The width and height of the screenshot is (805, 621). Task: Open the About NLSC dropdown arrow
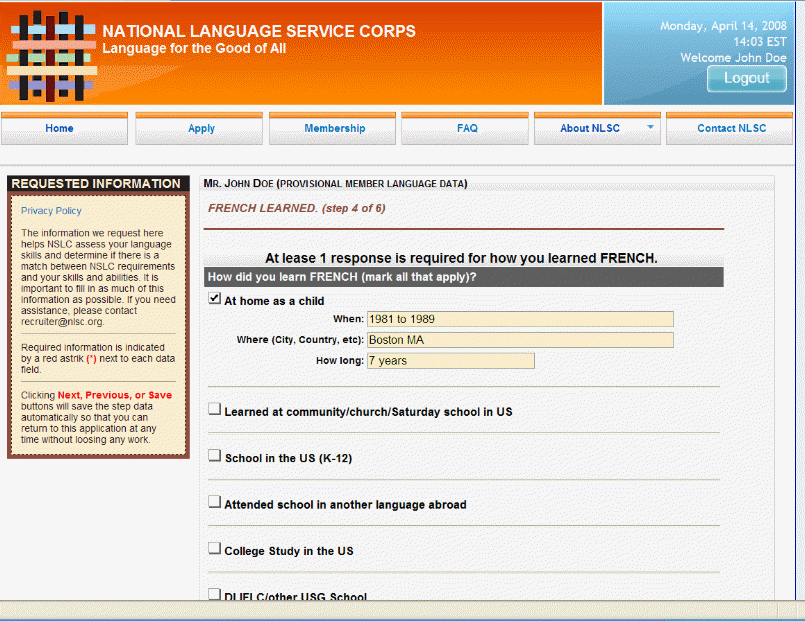click(x=650, y=127)
